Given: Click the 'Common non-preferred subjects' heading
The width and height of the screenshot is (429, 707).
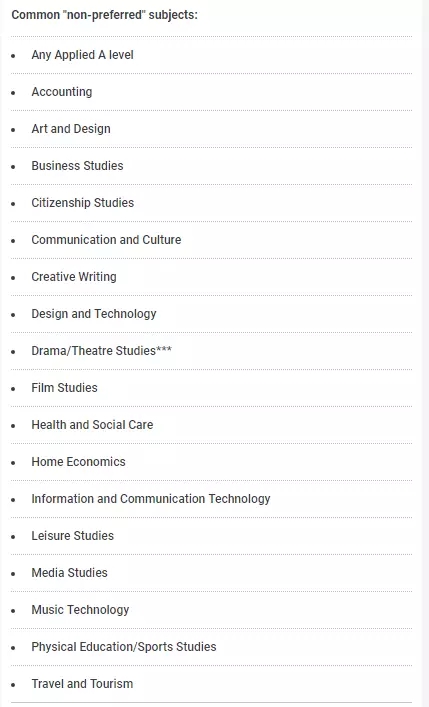Looking at the screenshot, I should [x=105, y=15].
